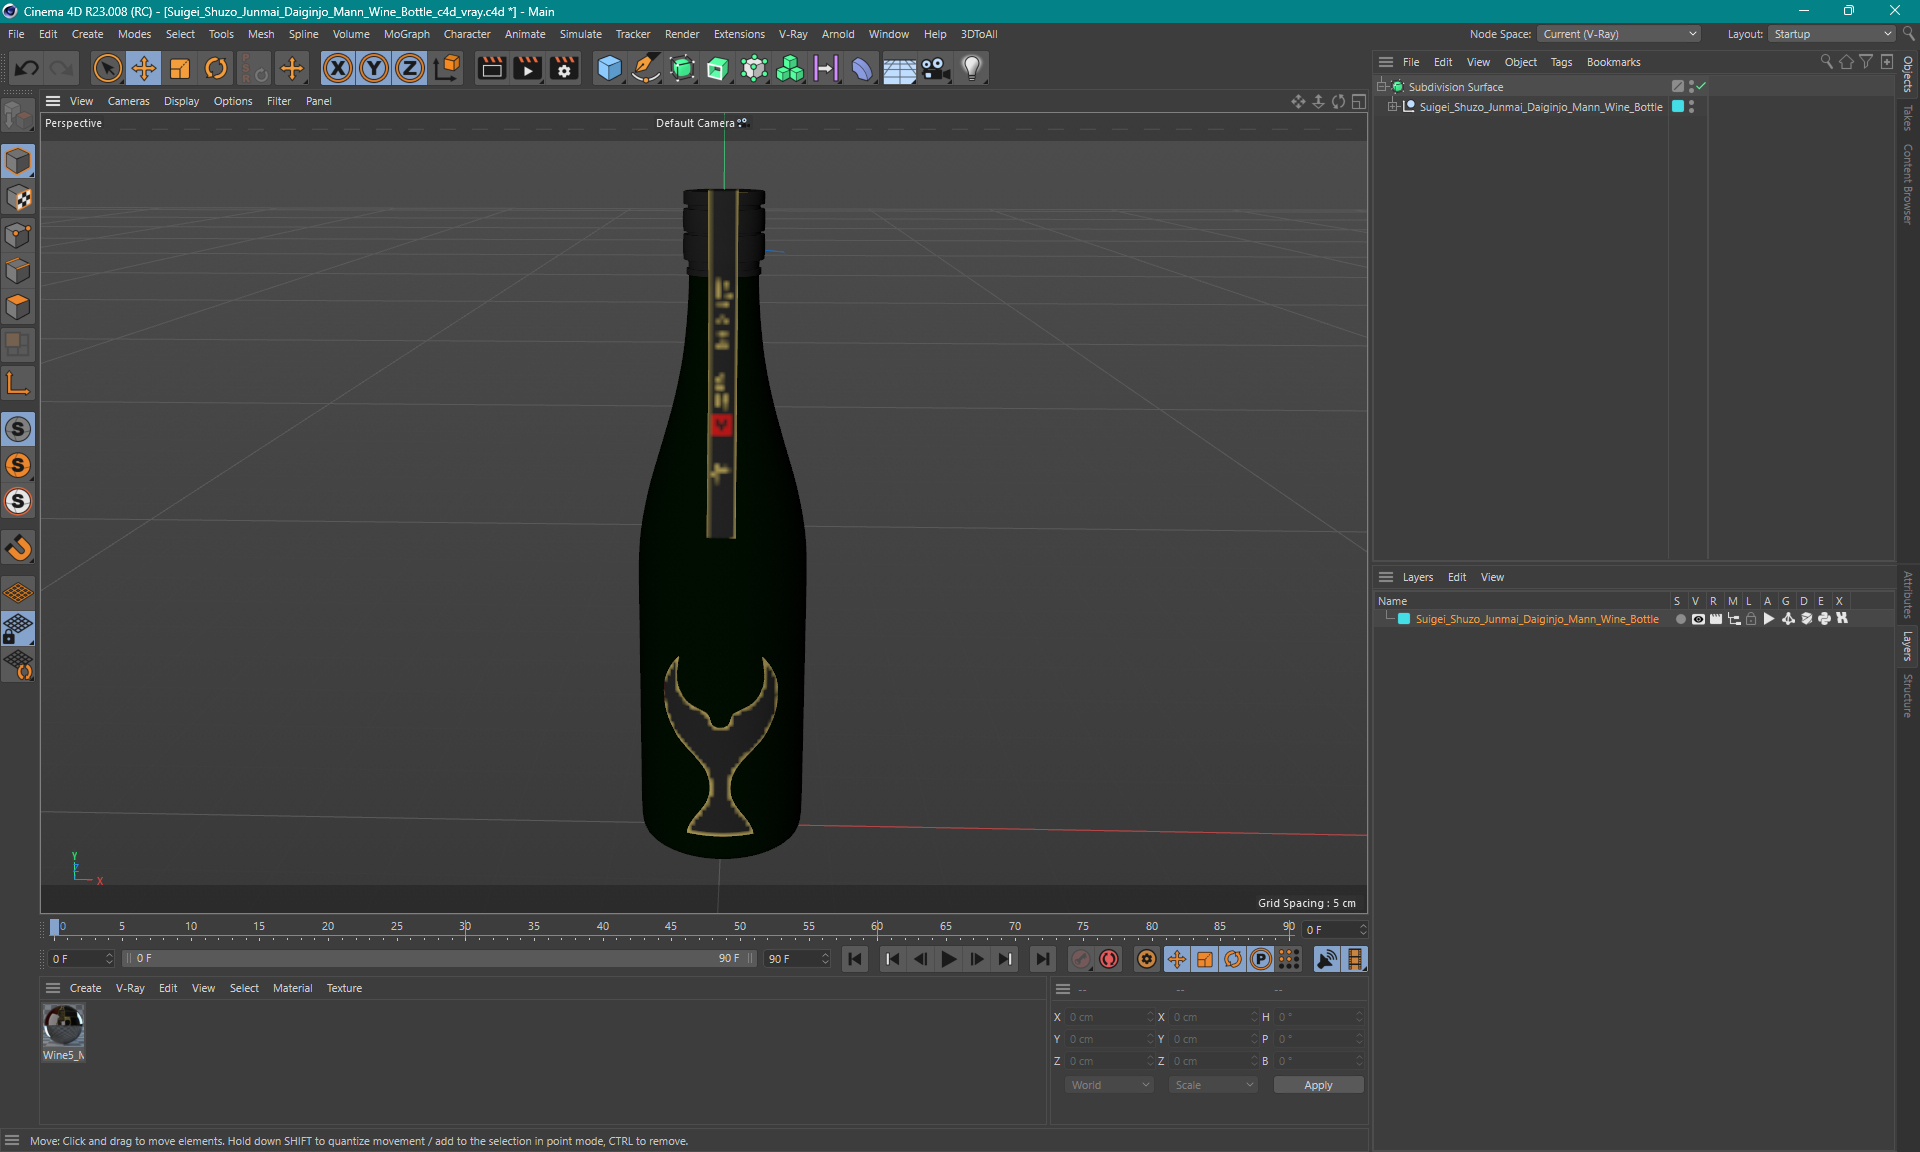This screenshot has height=1152, width=1920.
Task: Click the Undo arrow icon
Action: coord(27,68)
